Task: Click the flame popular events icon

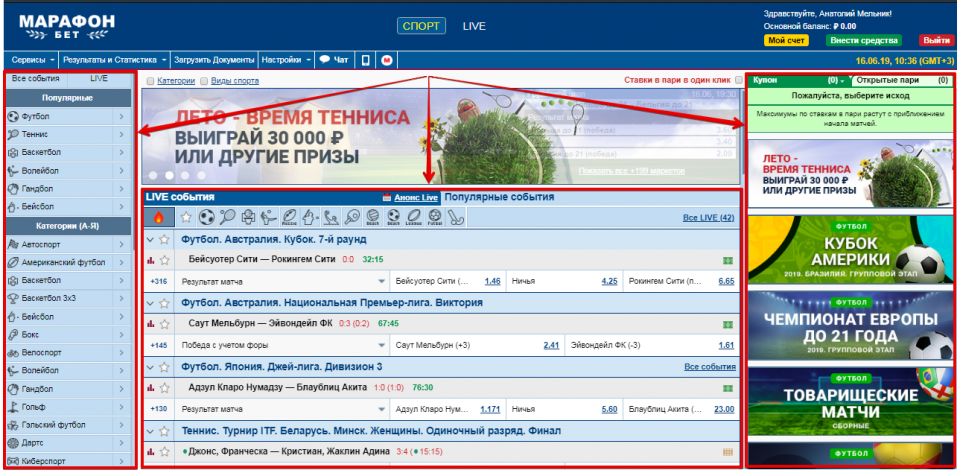Action: click(x=158, y=217)
